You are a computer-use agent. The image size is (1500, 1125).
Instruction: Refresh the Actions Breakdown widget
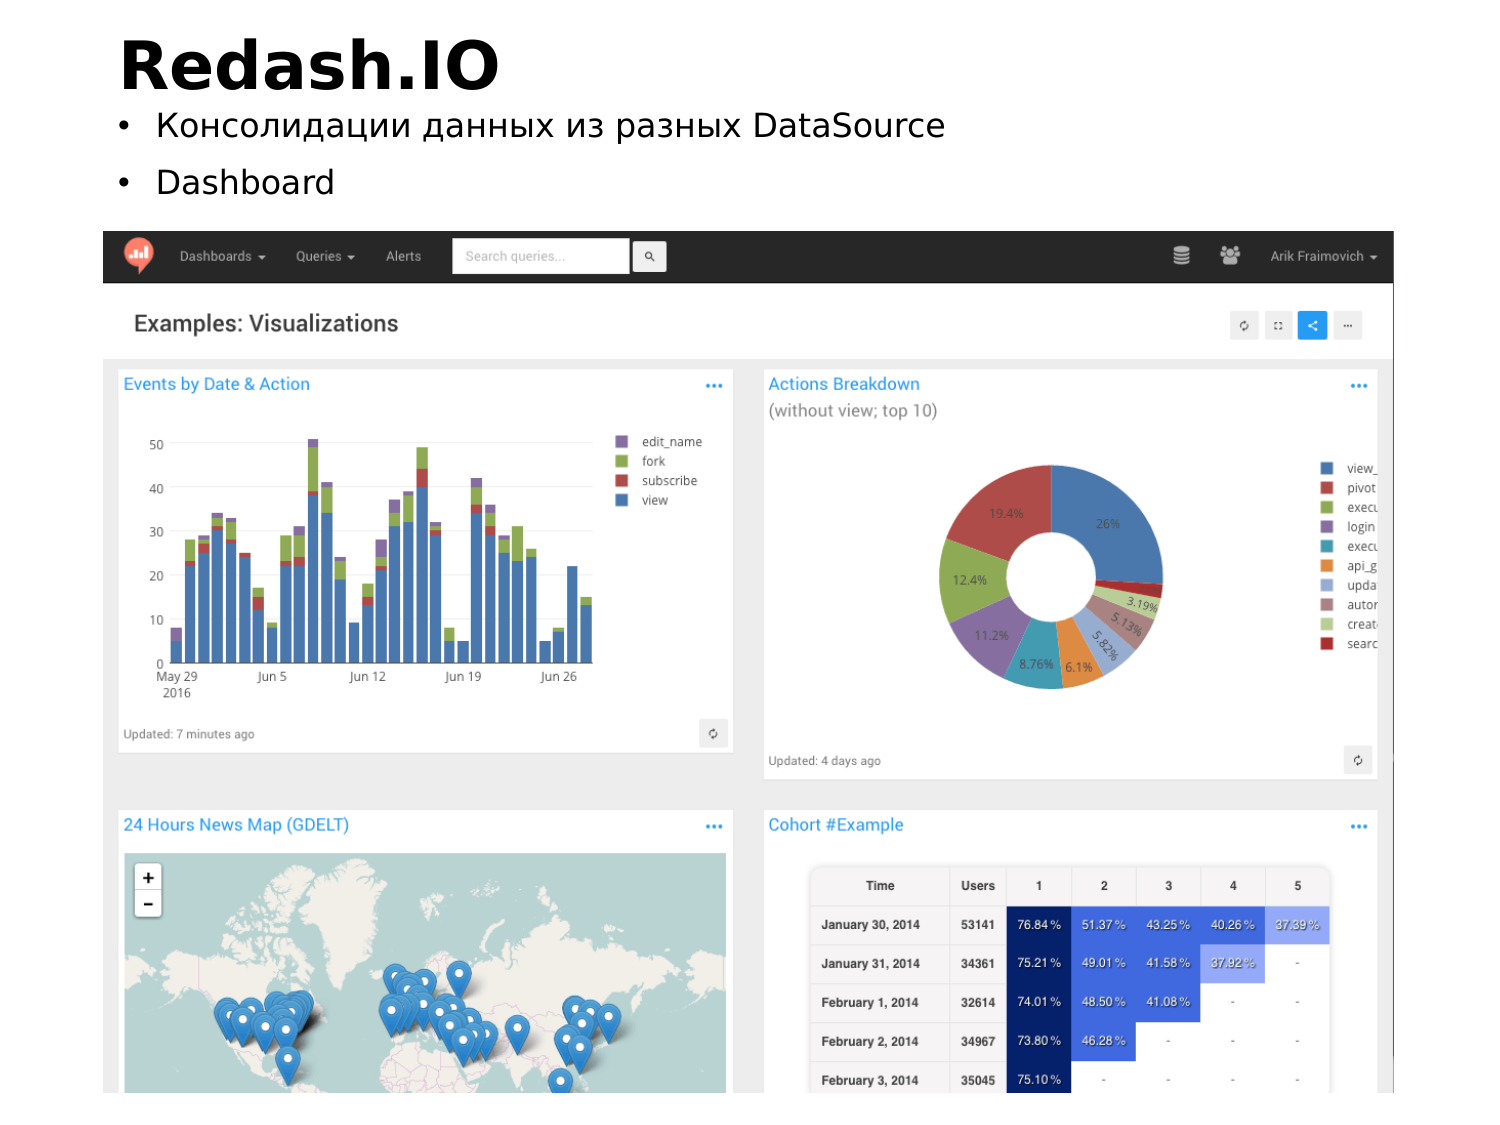pyautogui.click(x=1358, y=760)
